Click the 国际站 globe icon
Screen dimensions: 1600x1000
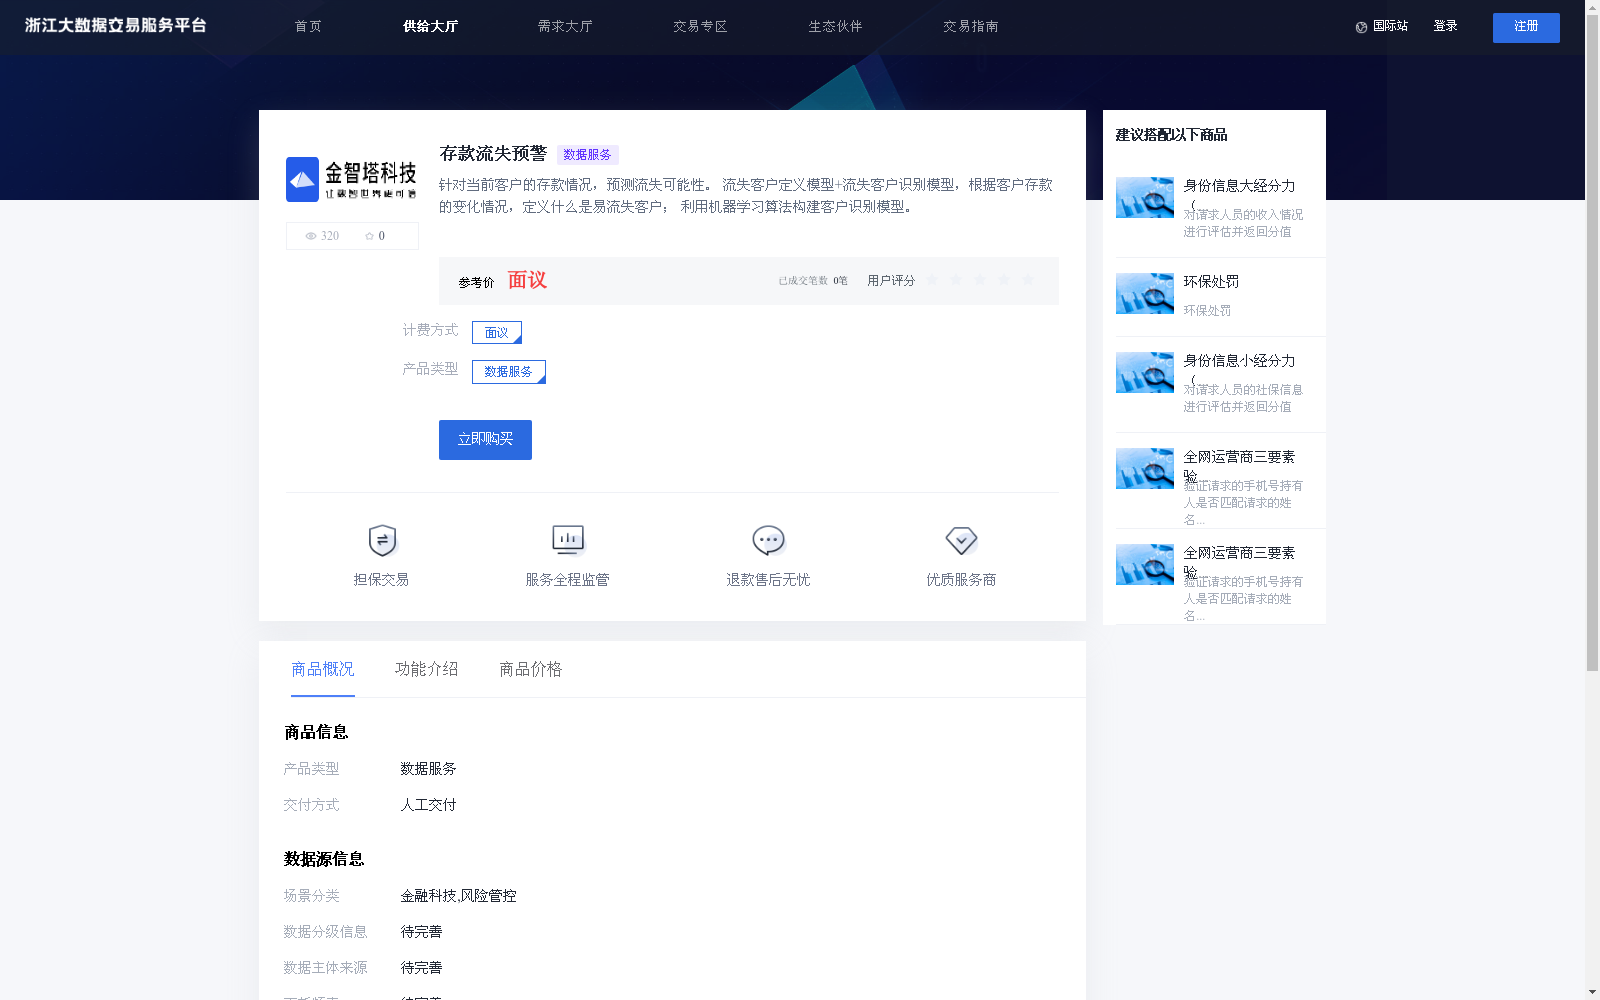[x=1361, y=27]
